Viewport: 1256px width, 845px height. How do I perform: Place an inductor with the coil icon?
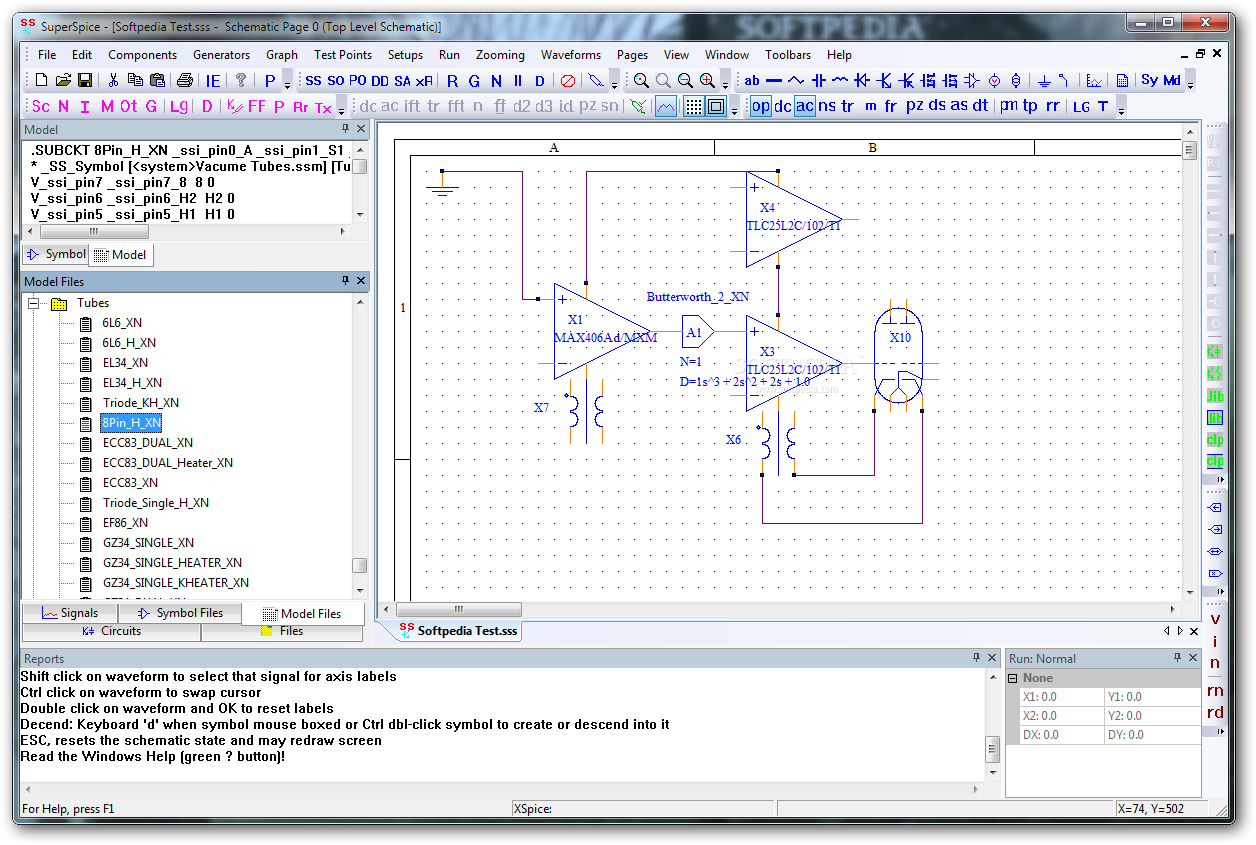[x=840, y=80]
